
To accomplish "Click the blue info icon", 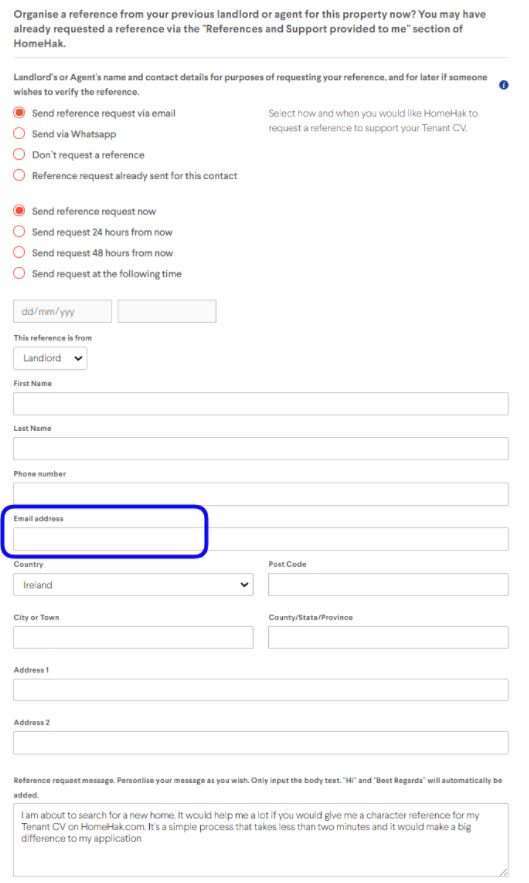I will tap(504, 85).
